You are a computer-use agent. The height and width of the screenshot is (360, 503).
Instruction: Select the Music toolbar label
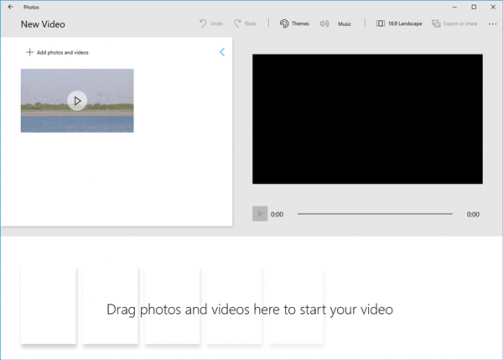click(x=344, y=24)
